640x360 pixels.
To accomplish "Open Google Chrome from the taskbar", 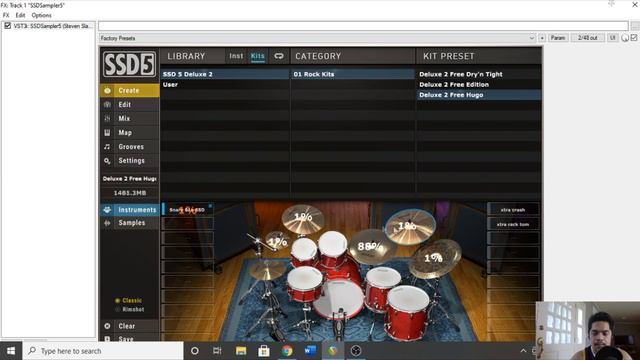I will point(287,351).
